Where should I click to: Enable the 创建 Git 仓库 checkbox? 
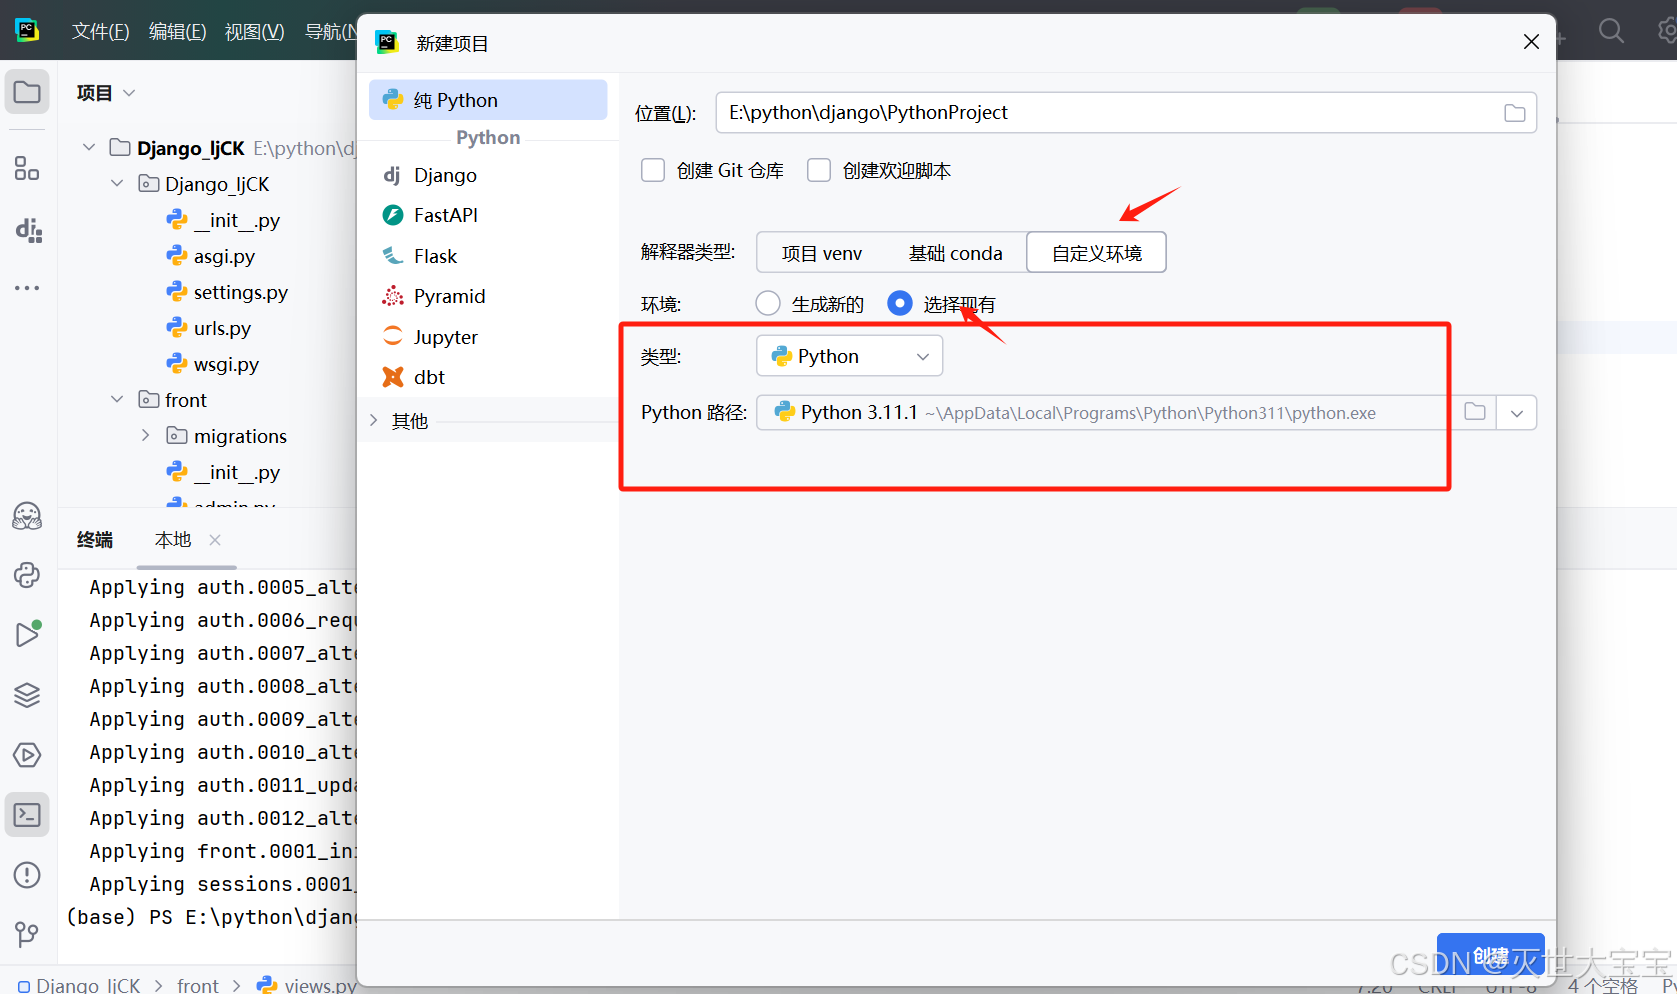pyautogui.click(x=653, y=169)
